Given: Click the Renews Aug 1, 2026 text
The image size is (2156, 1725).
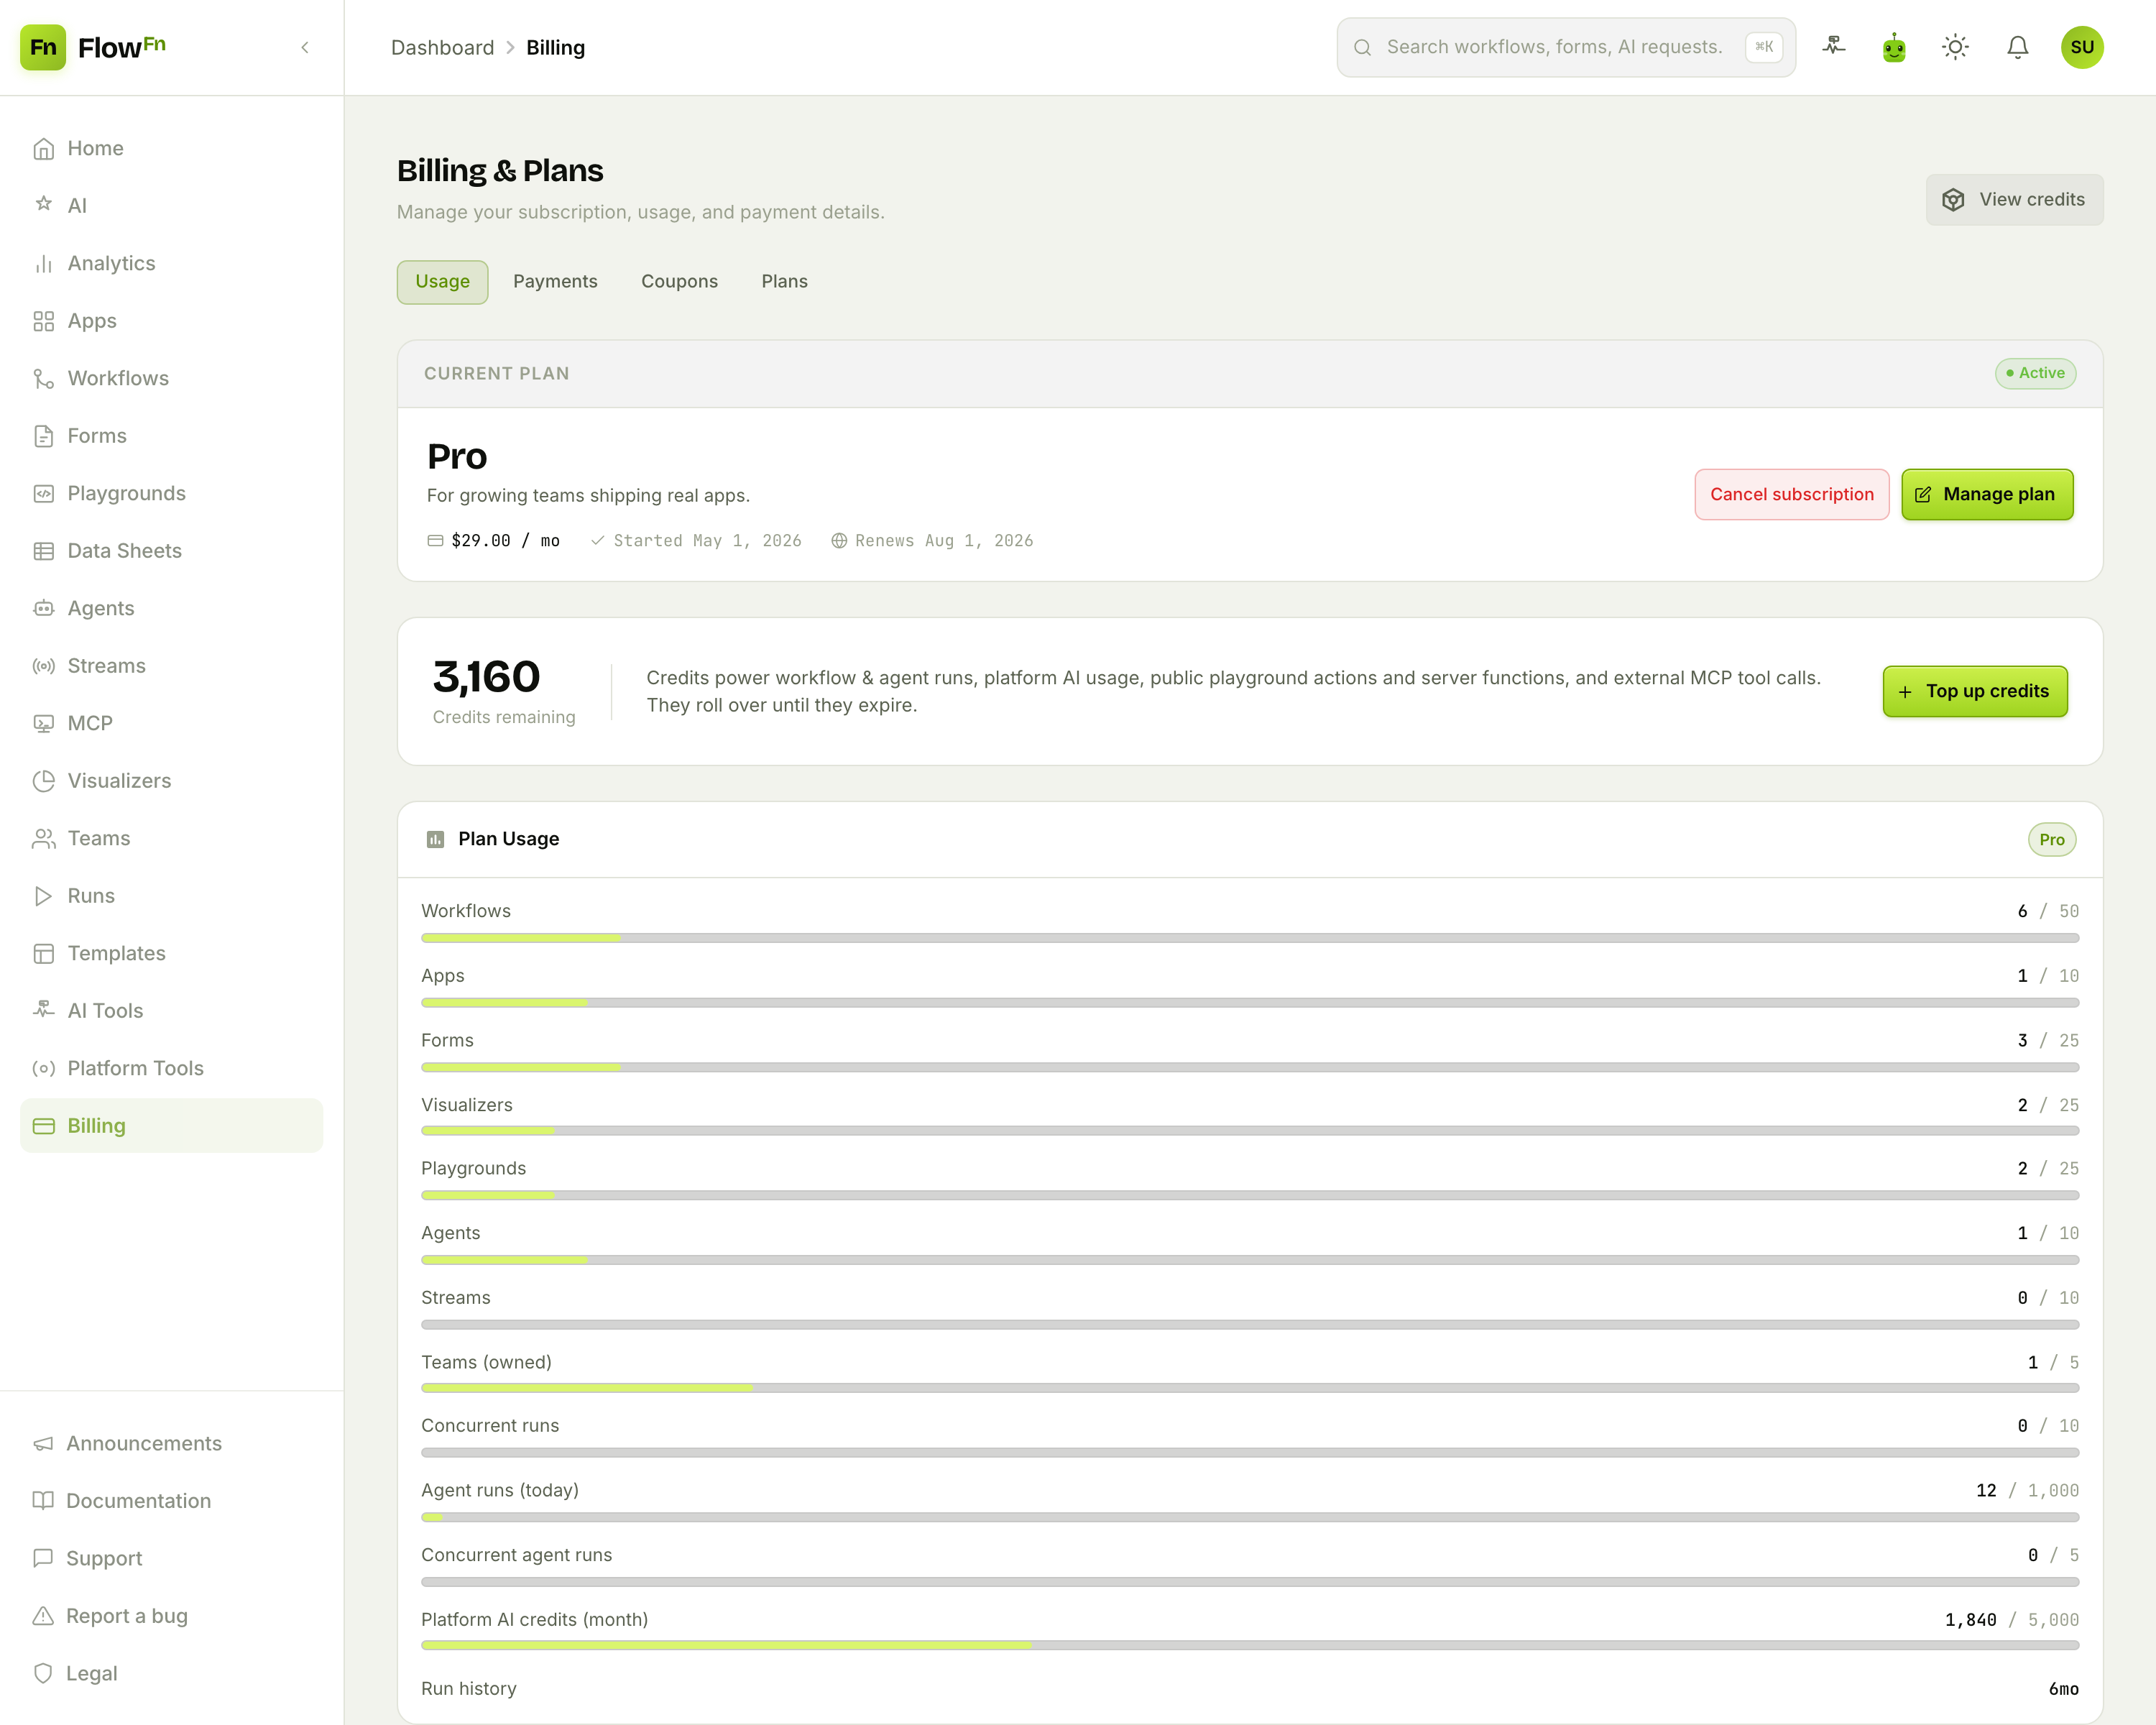Looking at the screenshot, I should [x=944, y=540].
